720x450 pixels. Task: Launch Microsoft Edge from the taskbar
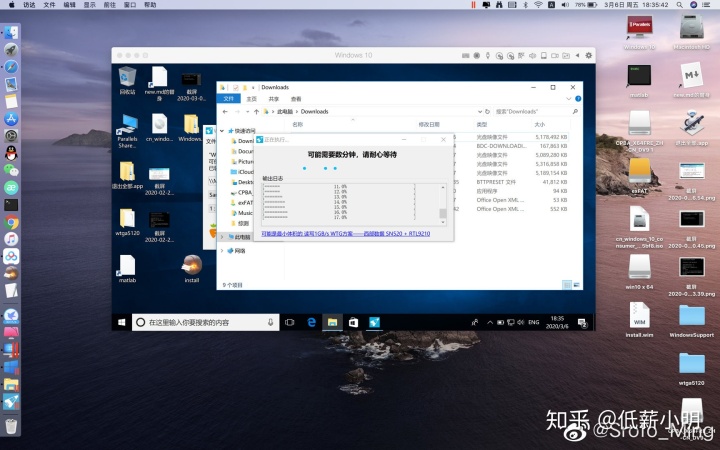pyautogui.click(x=311, y=322)
